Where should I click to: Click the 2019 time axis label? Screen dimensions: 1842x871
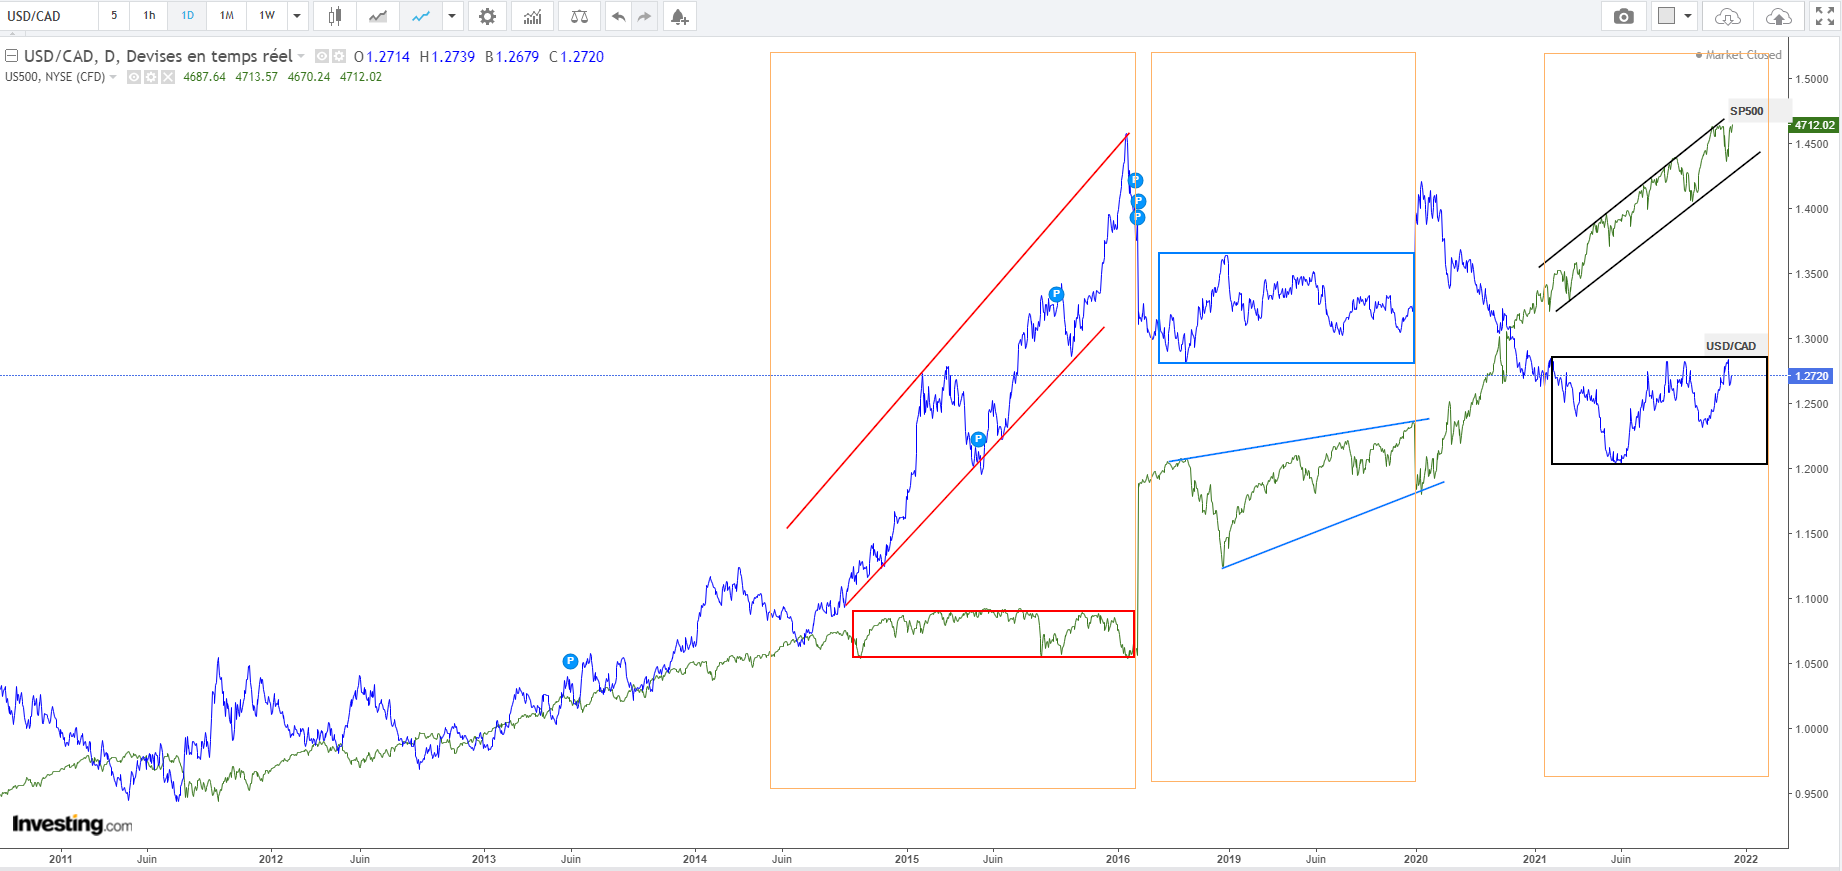[1229, 859]
